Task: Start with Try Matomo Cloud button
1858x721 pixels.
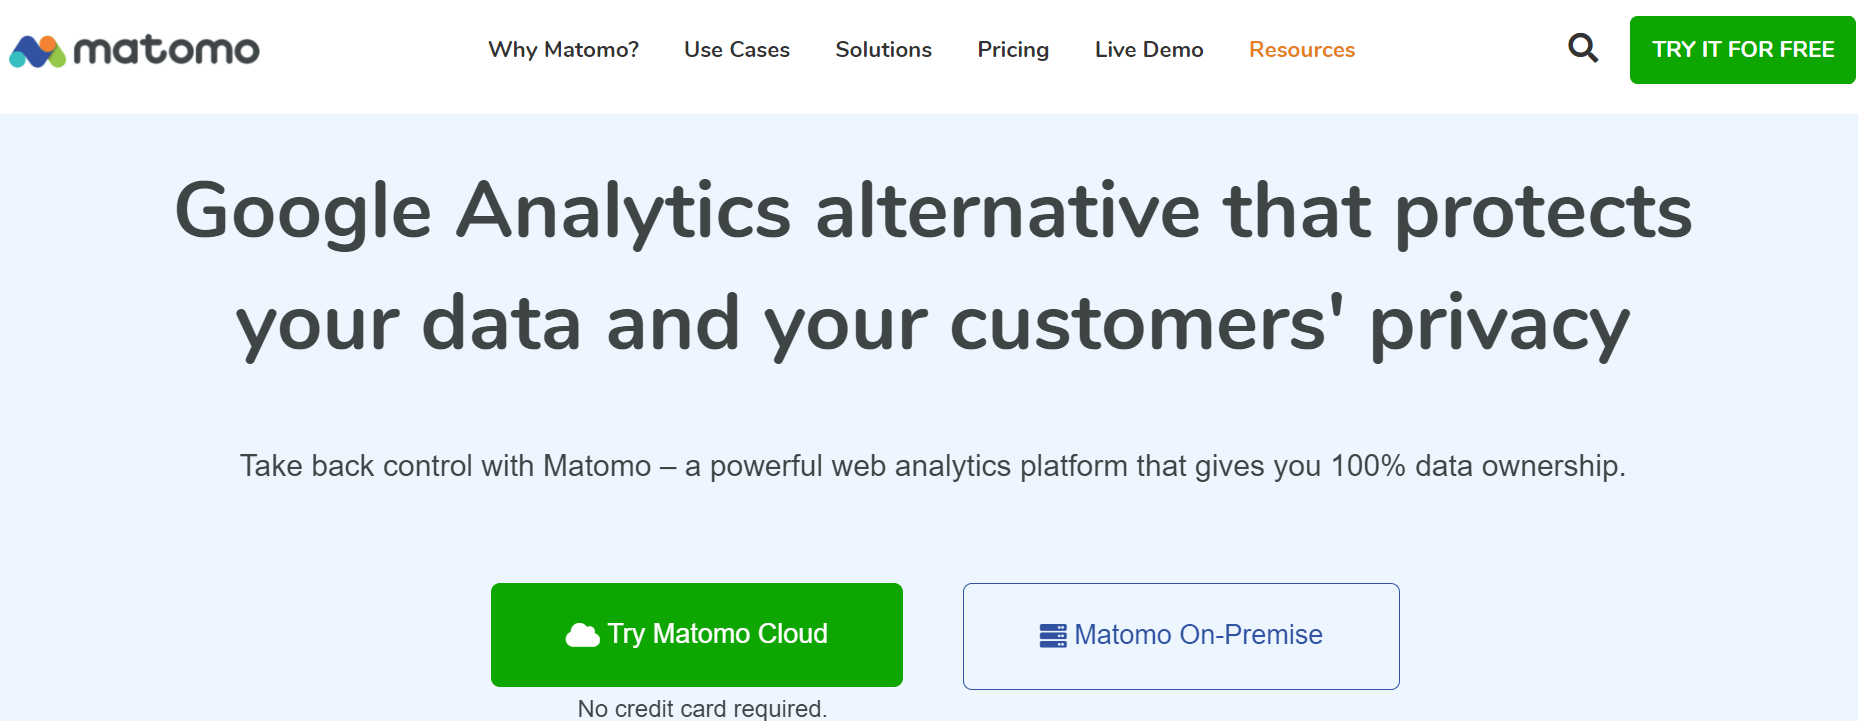Action: click(697, 635)
